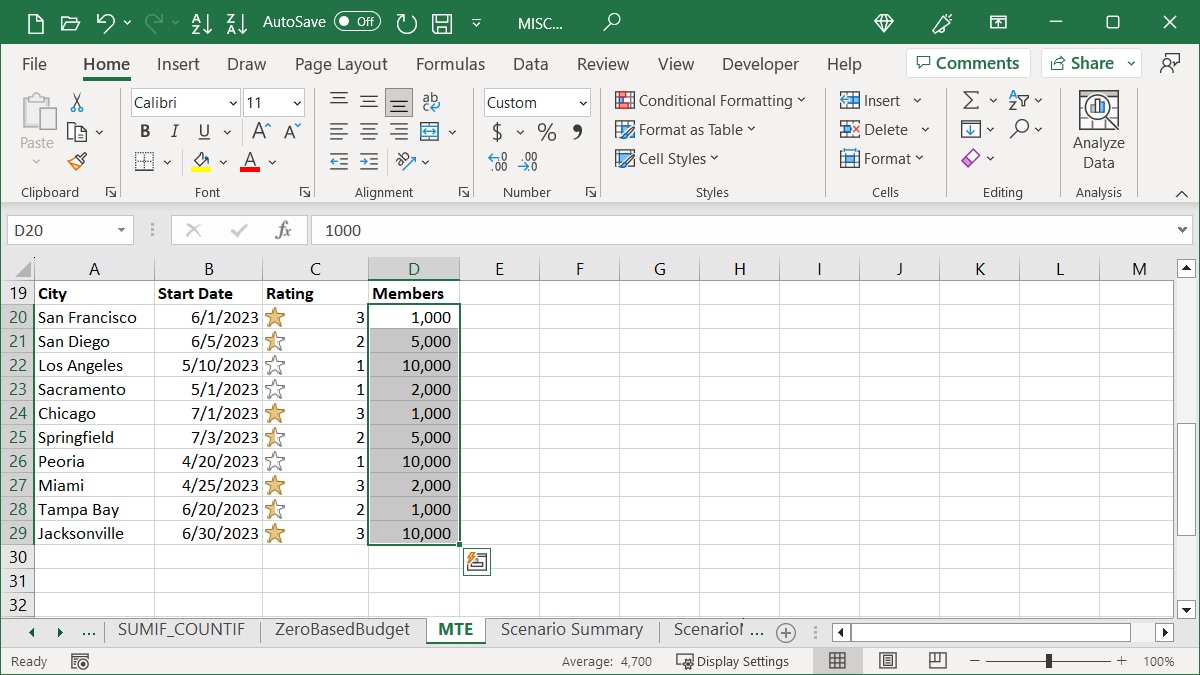Increase decimal places
1200x675 pixels.
497,160
